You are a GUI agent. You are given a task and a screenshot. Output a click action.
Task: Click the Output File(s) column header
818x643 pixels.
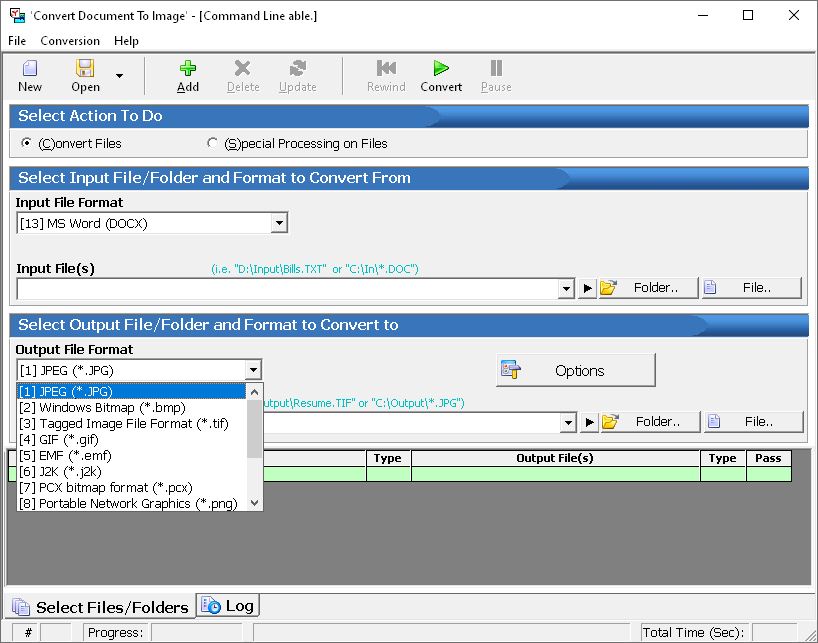point(555,458)
